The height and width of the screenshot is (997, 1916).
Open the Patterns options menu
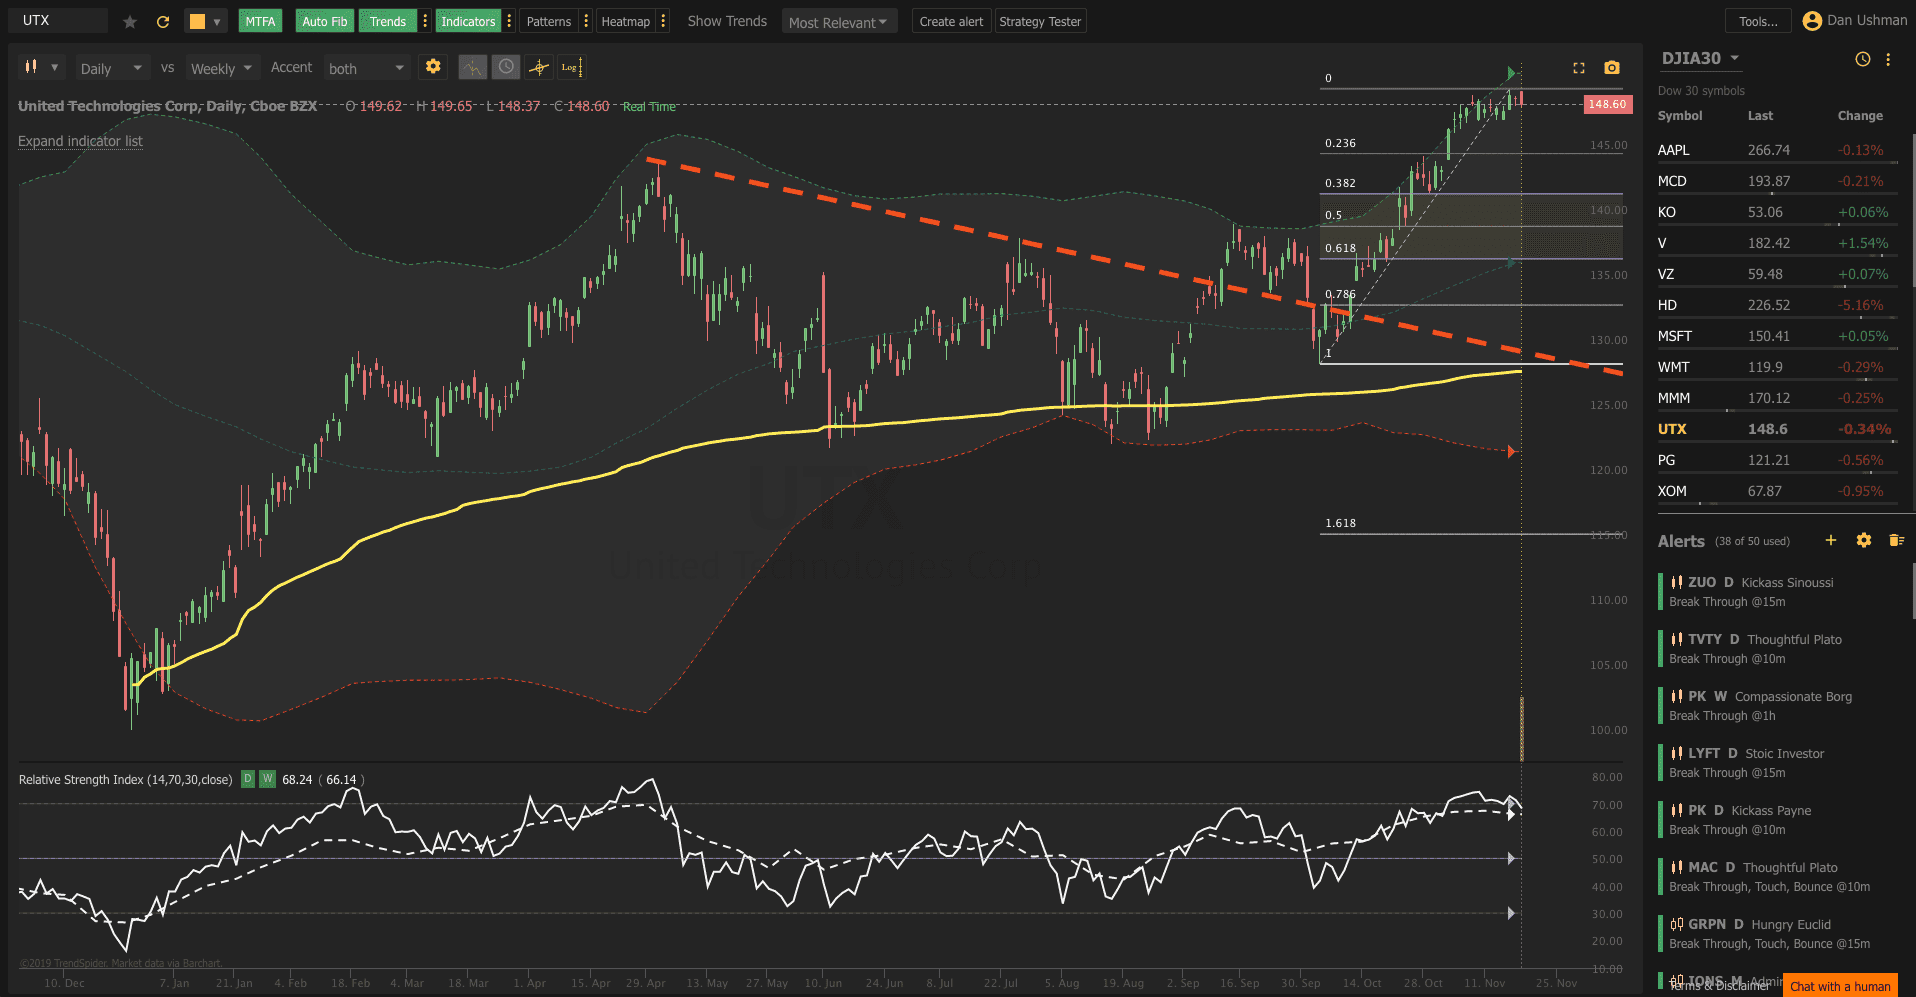(586, 21)
